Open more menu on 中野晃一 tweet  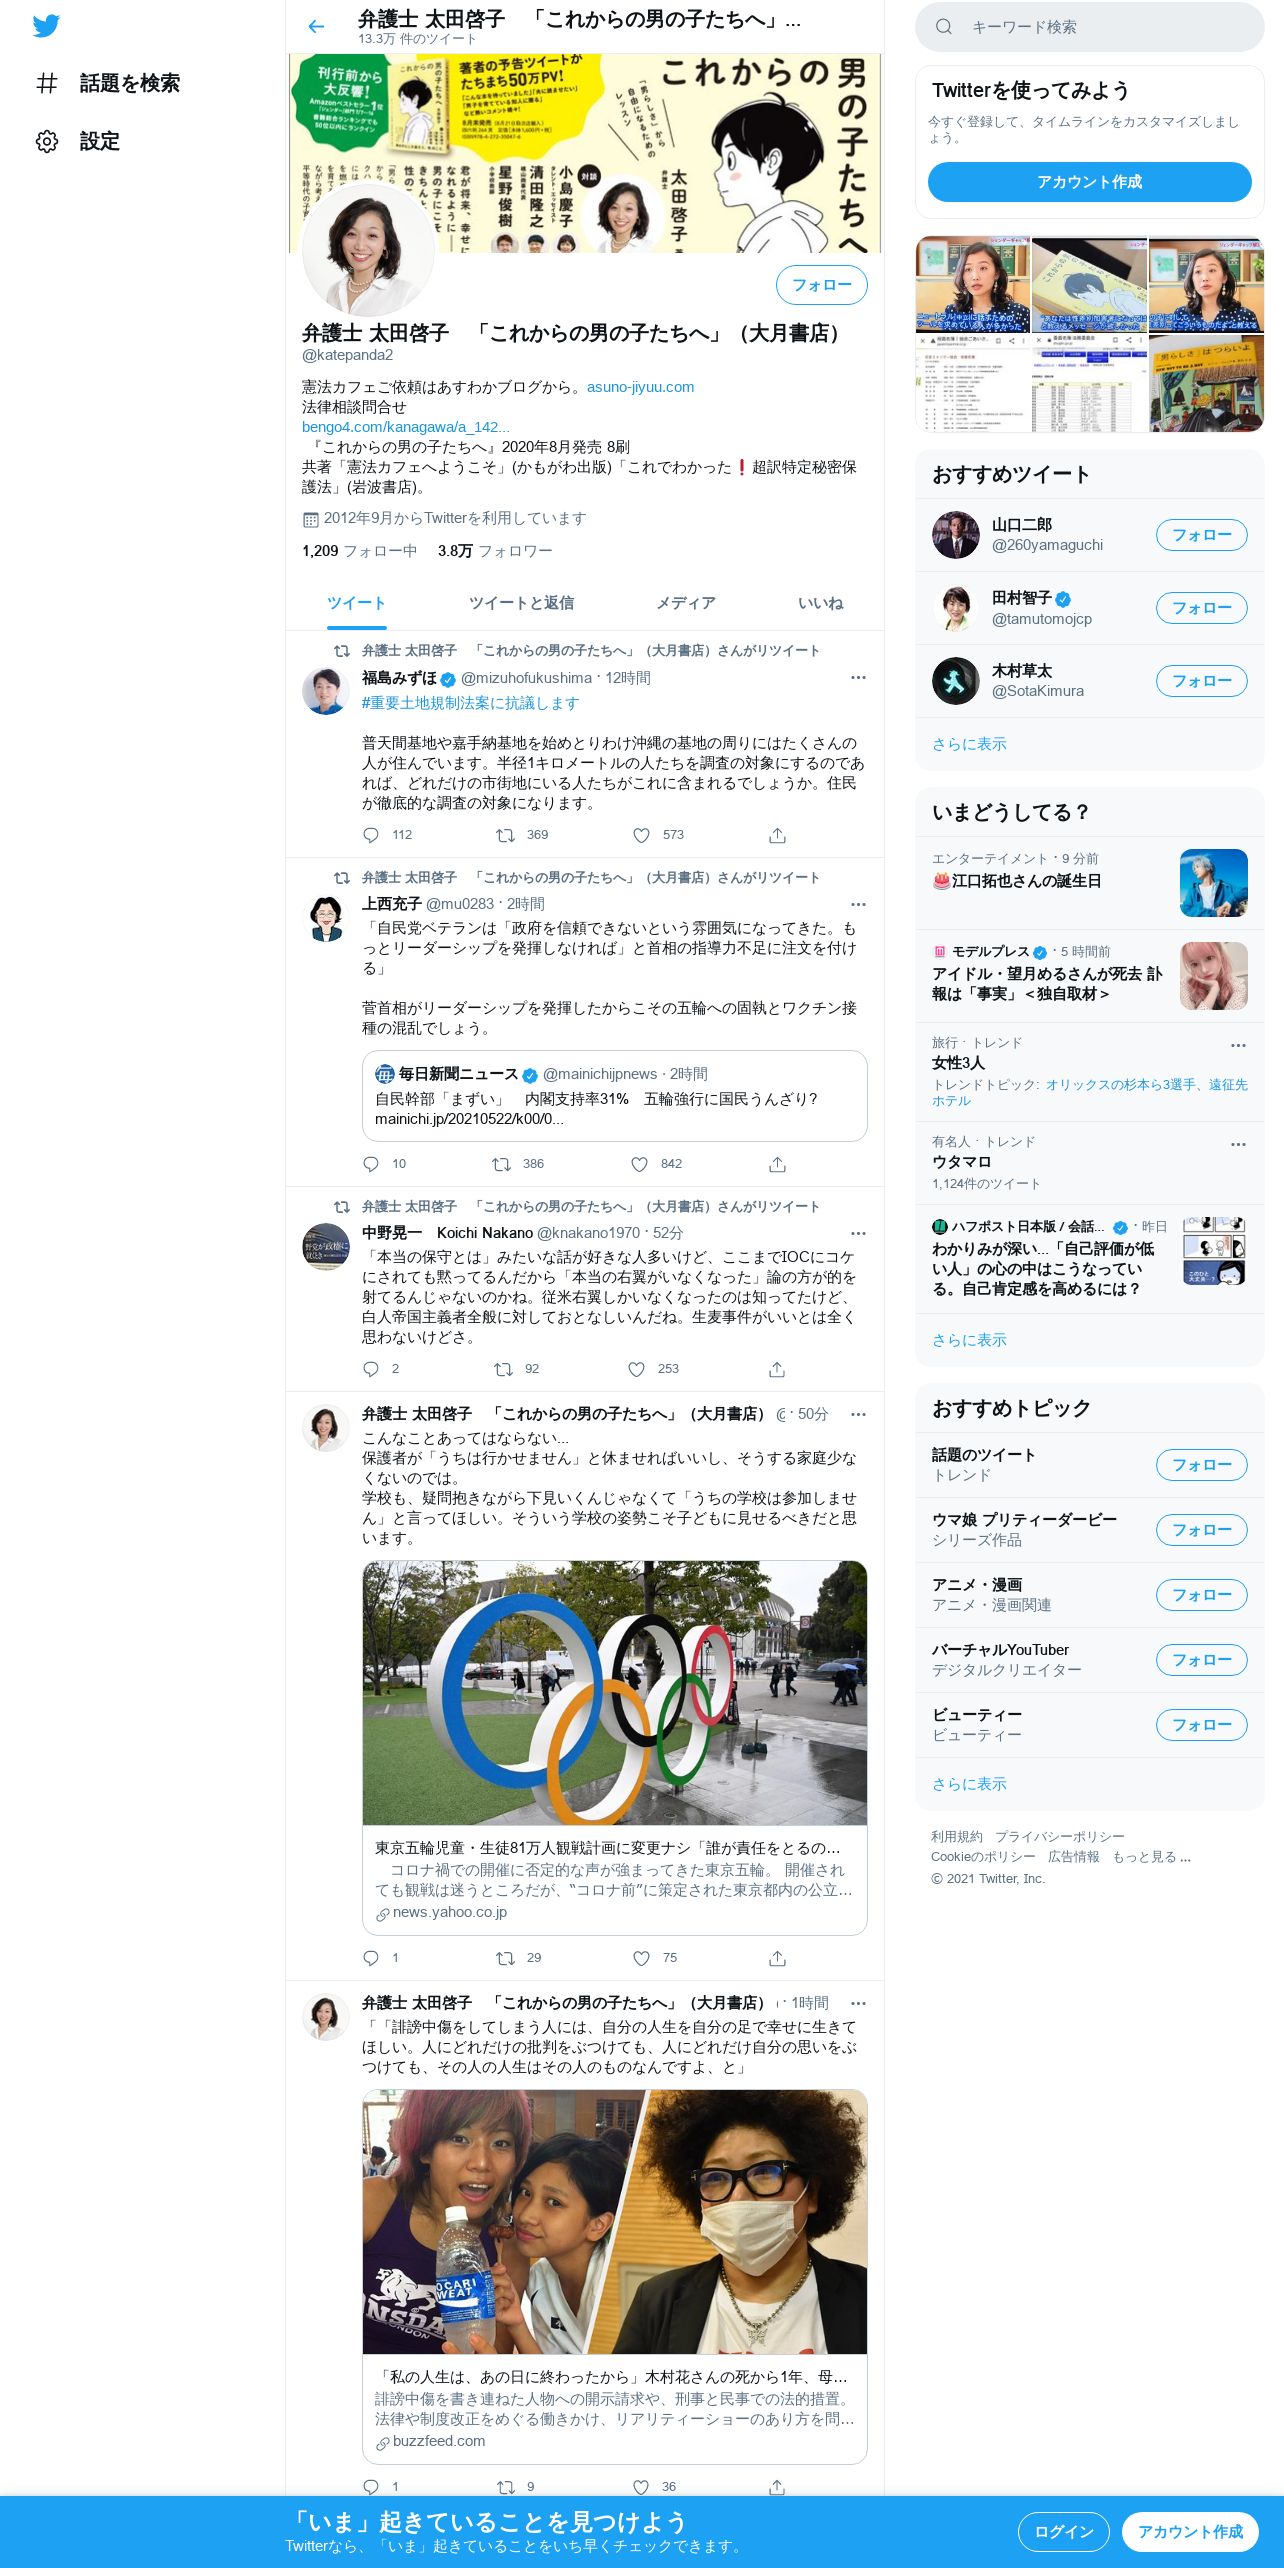click(858, 1234)
